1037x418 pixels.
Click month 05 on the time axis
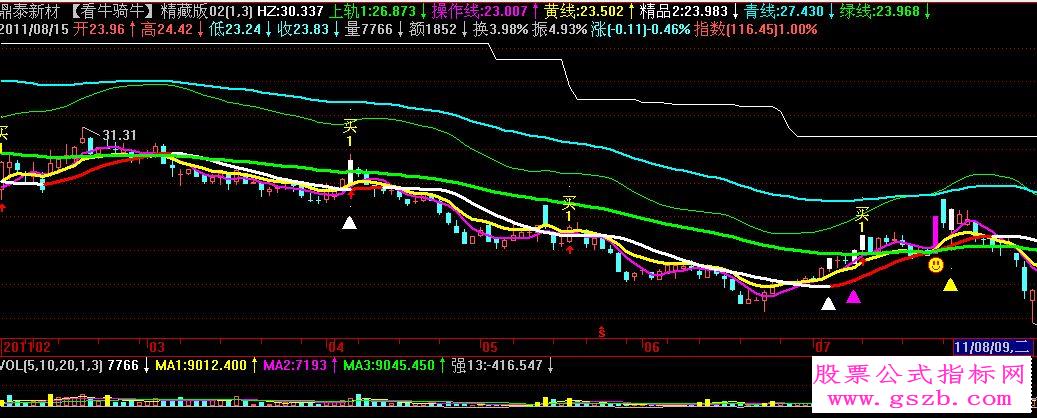click(x=489, y=346)
